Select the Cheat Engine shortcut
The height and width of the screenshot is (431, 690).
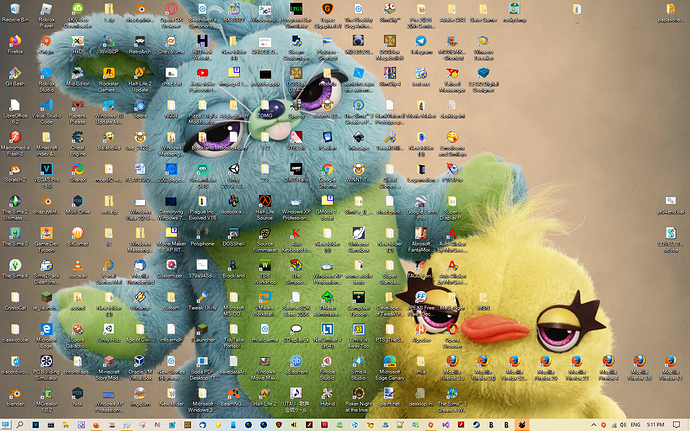pyautogui.click(x=77, y=144)
